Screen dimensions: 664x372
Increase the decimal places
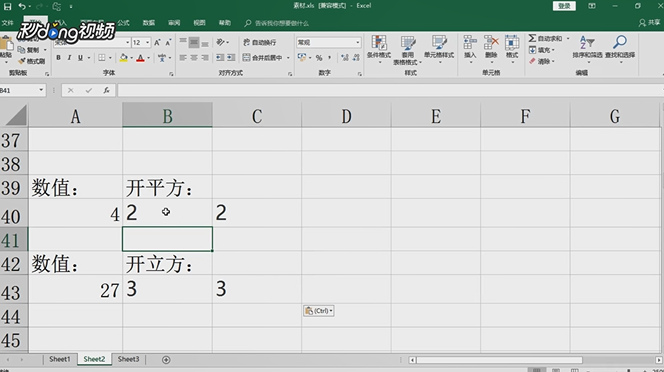pos(345,58)
